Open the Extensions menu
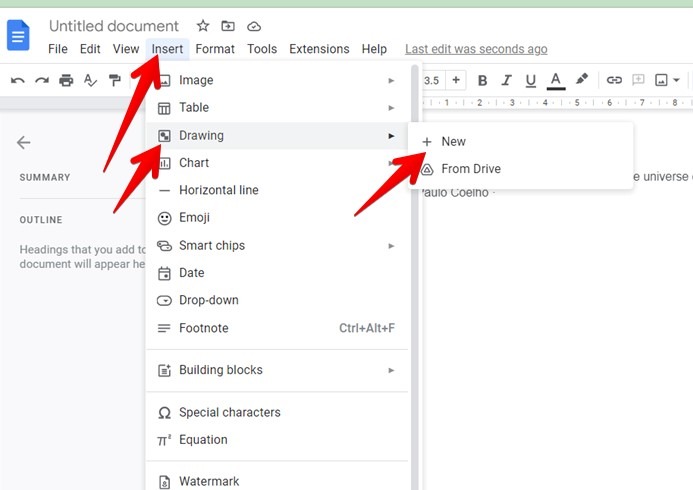693x490 pixels. (x=319, y=49)
